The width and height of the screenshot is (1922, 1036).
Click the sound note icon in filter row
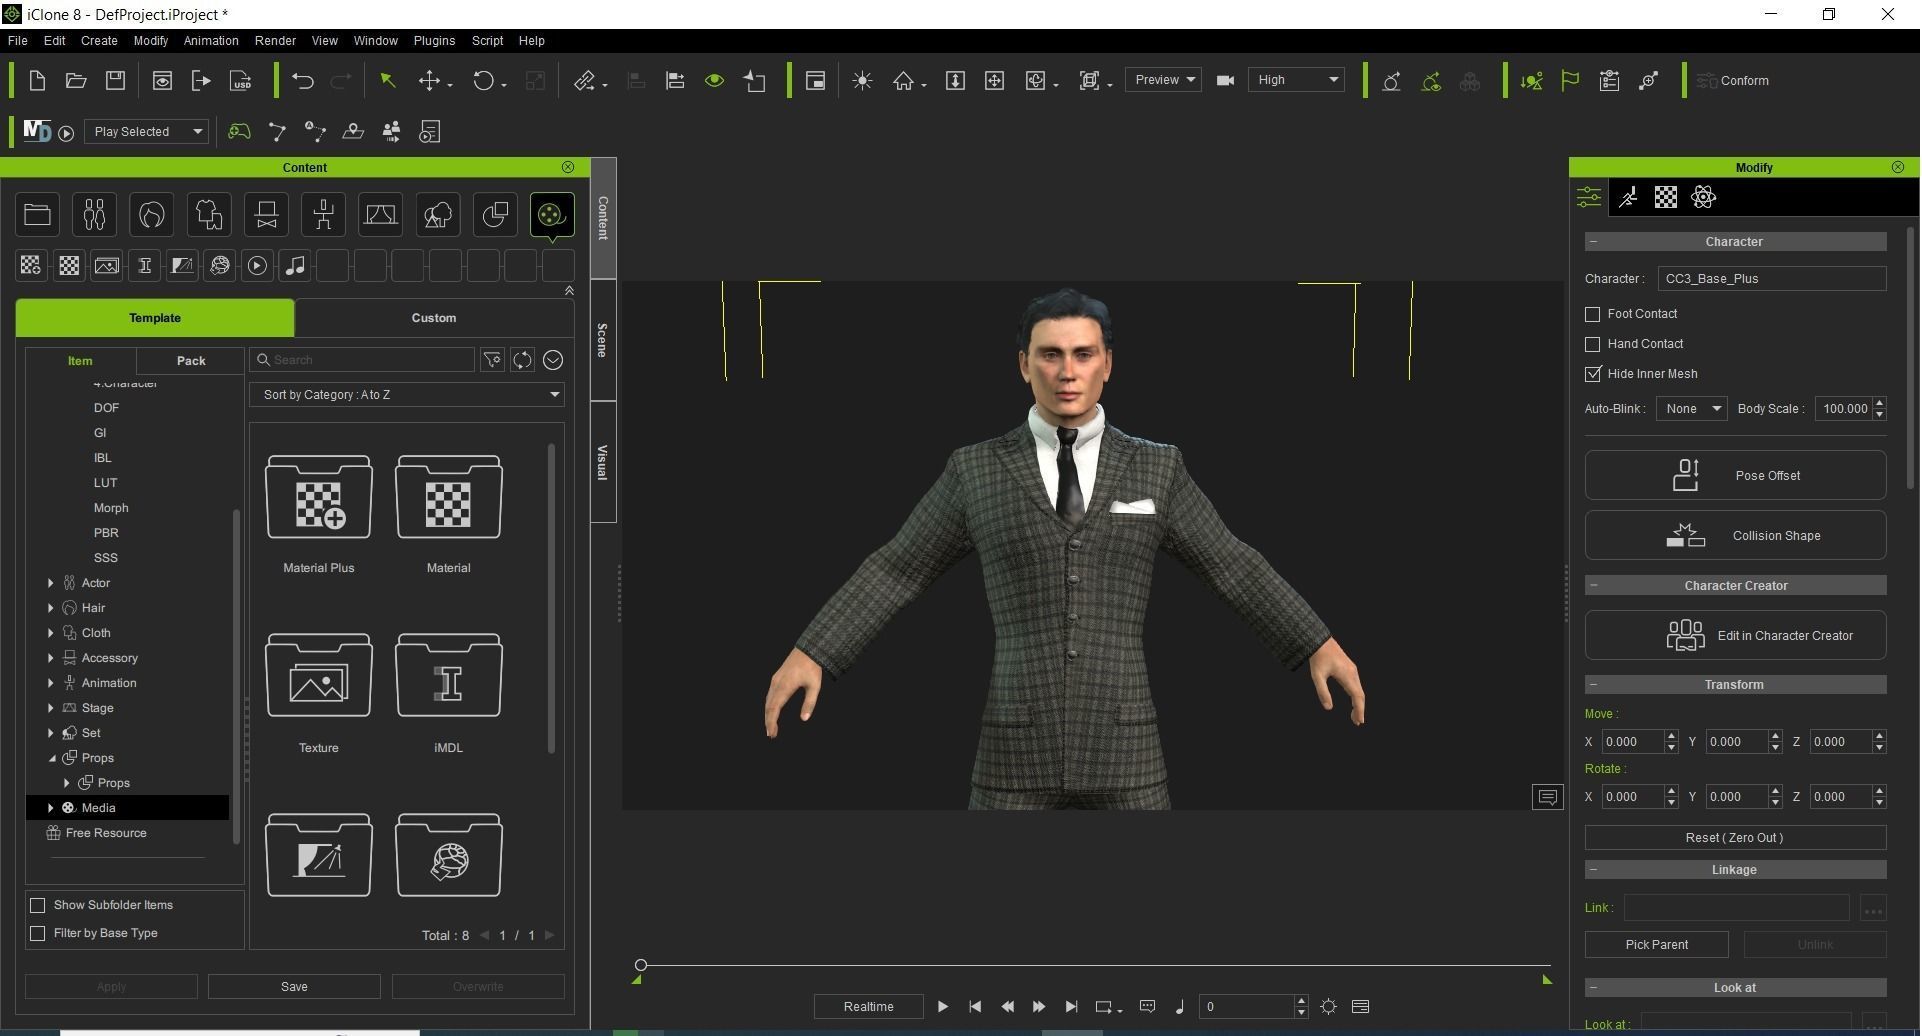pyautogui.click(x=295, y=265)
